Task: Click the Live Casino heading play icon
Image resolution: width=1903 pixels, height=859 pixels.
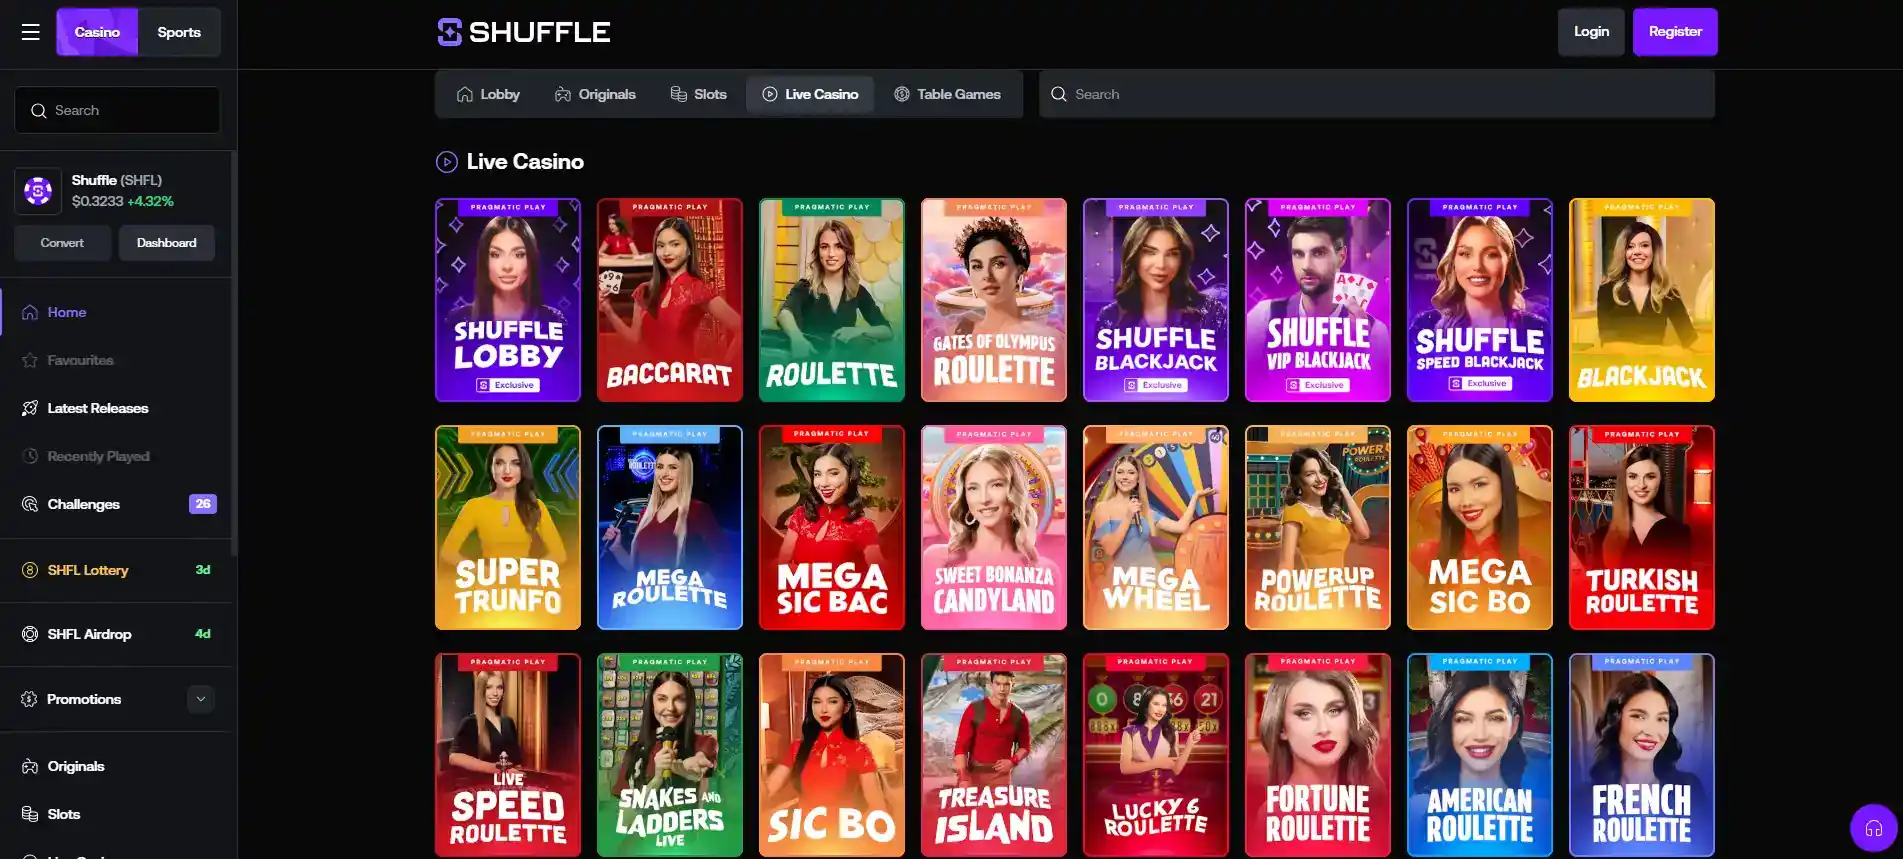Action: tap(447, 161)
